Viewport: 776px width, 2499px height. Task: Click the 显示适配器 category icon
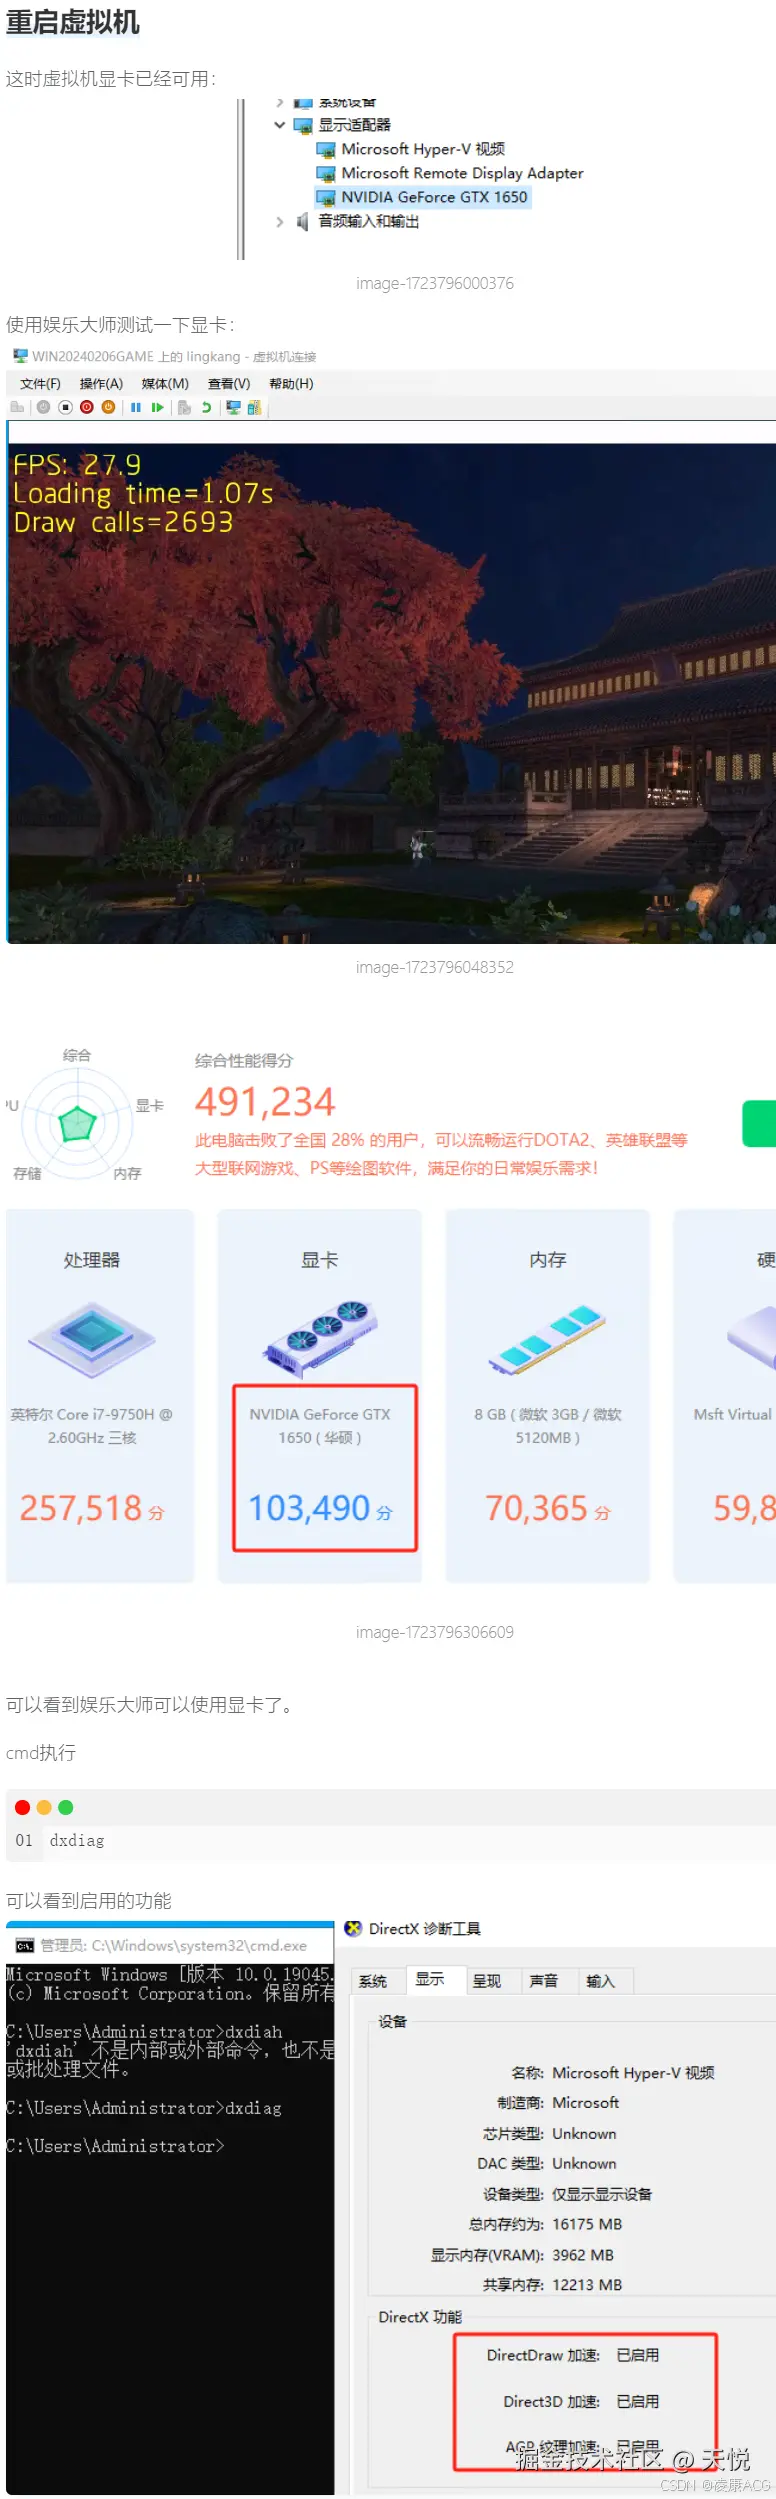pyautogui.click(x=302, y=125)
